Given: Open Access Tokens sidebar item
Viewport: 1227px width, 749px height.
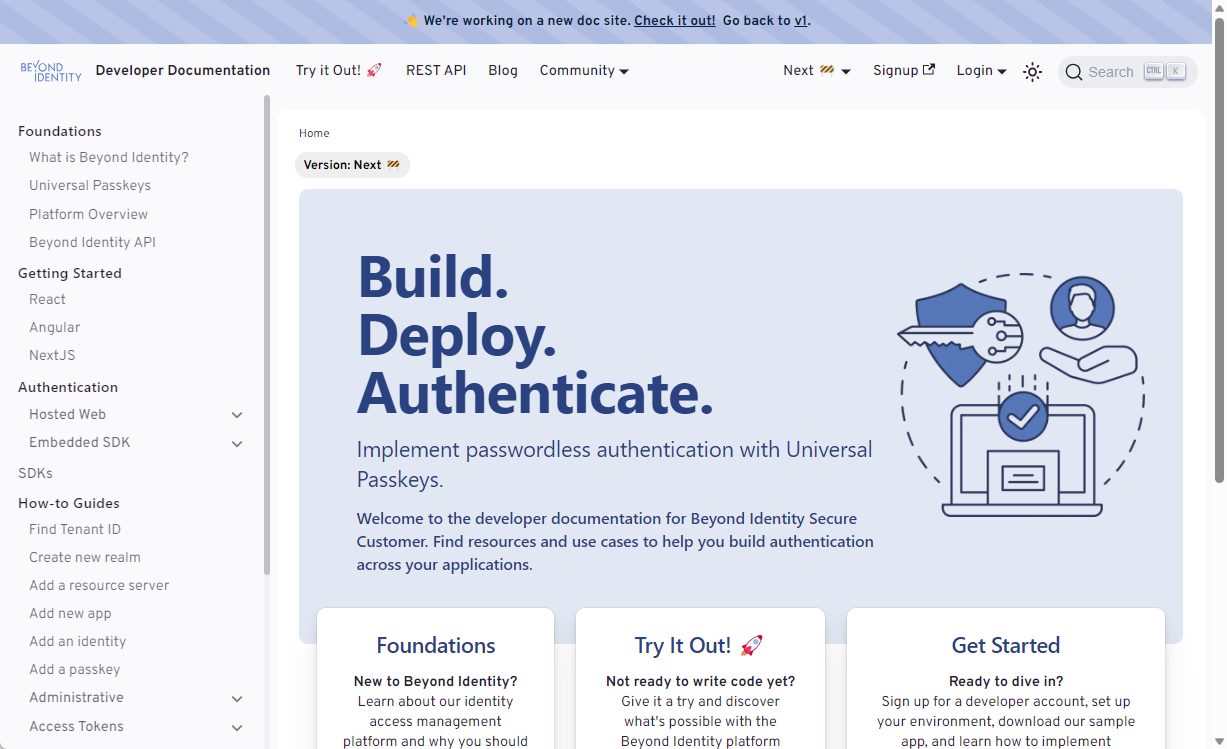Looking at the screenshot, I should pyautogui.click(x=76, y=726).
